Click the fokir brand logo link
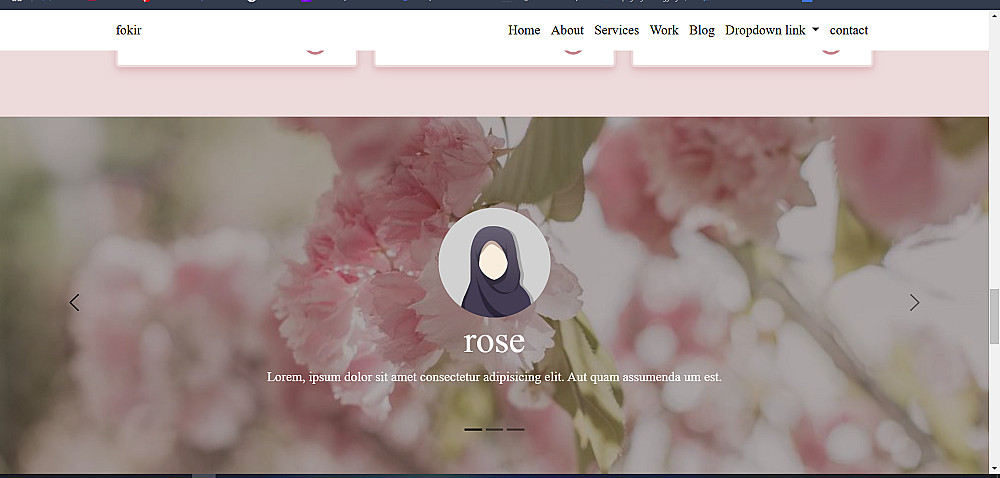 click(x=128, y=30)
